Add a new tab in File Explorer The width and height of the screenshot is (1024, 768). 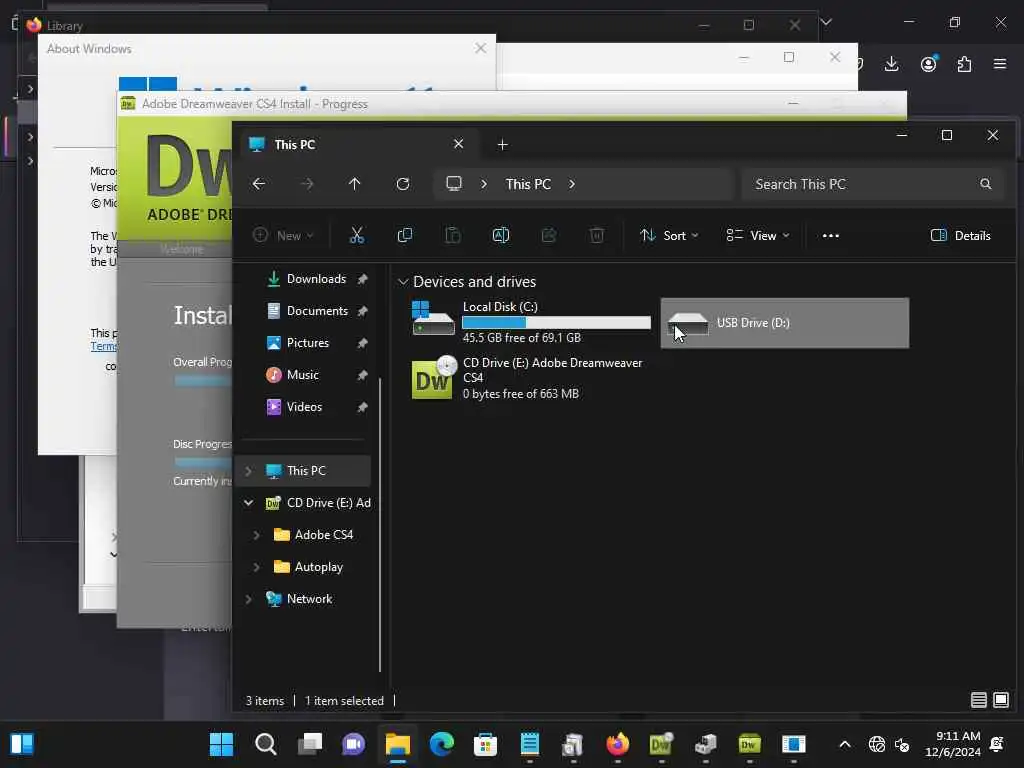pyautogui.click(x=502, y=144)
